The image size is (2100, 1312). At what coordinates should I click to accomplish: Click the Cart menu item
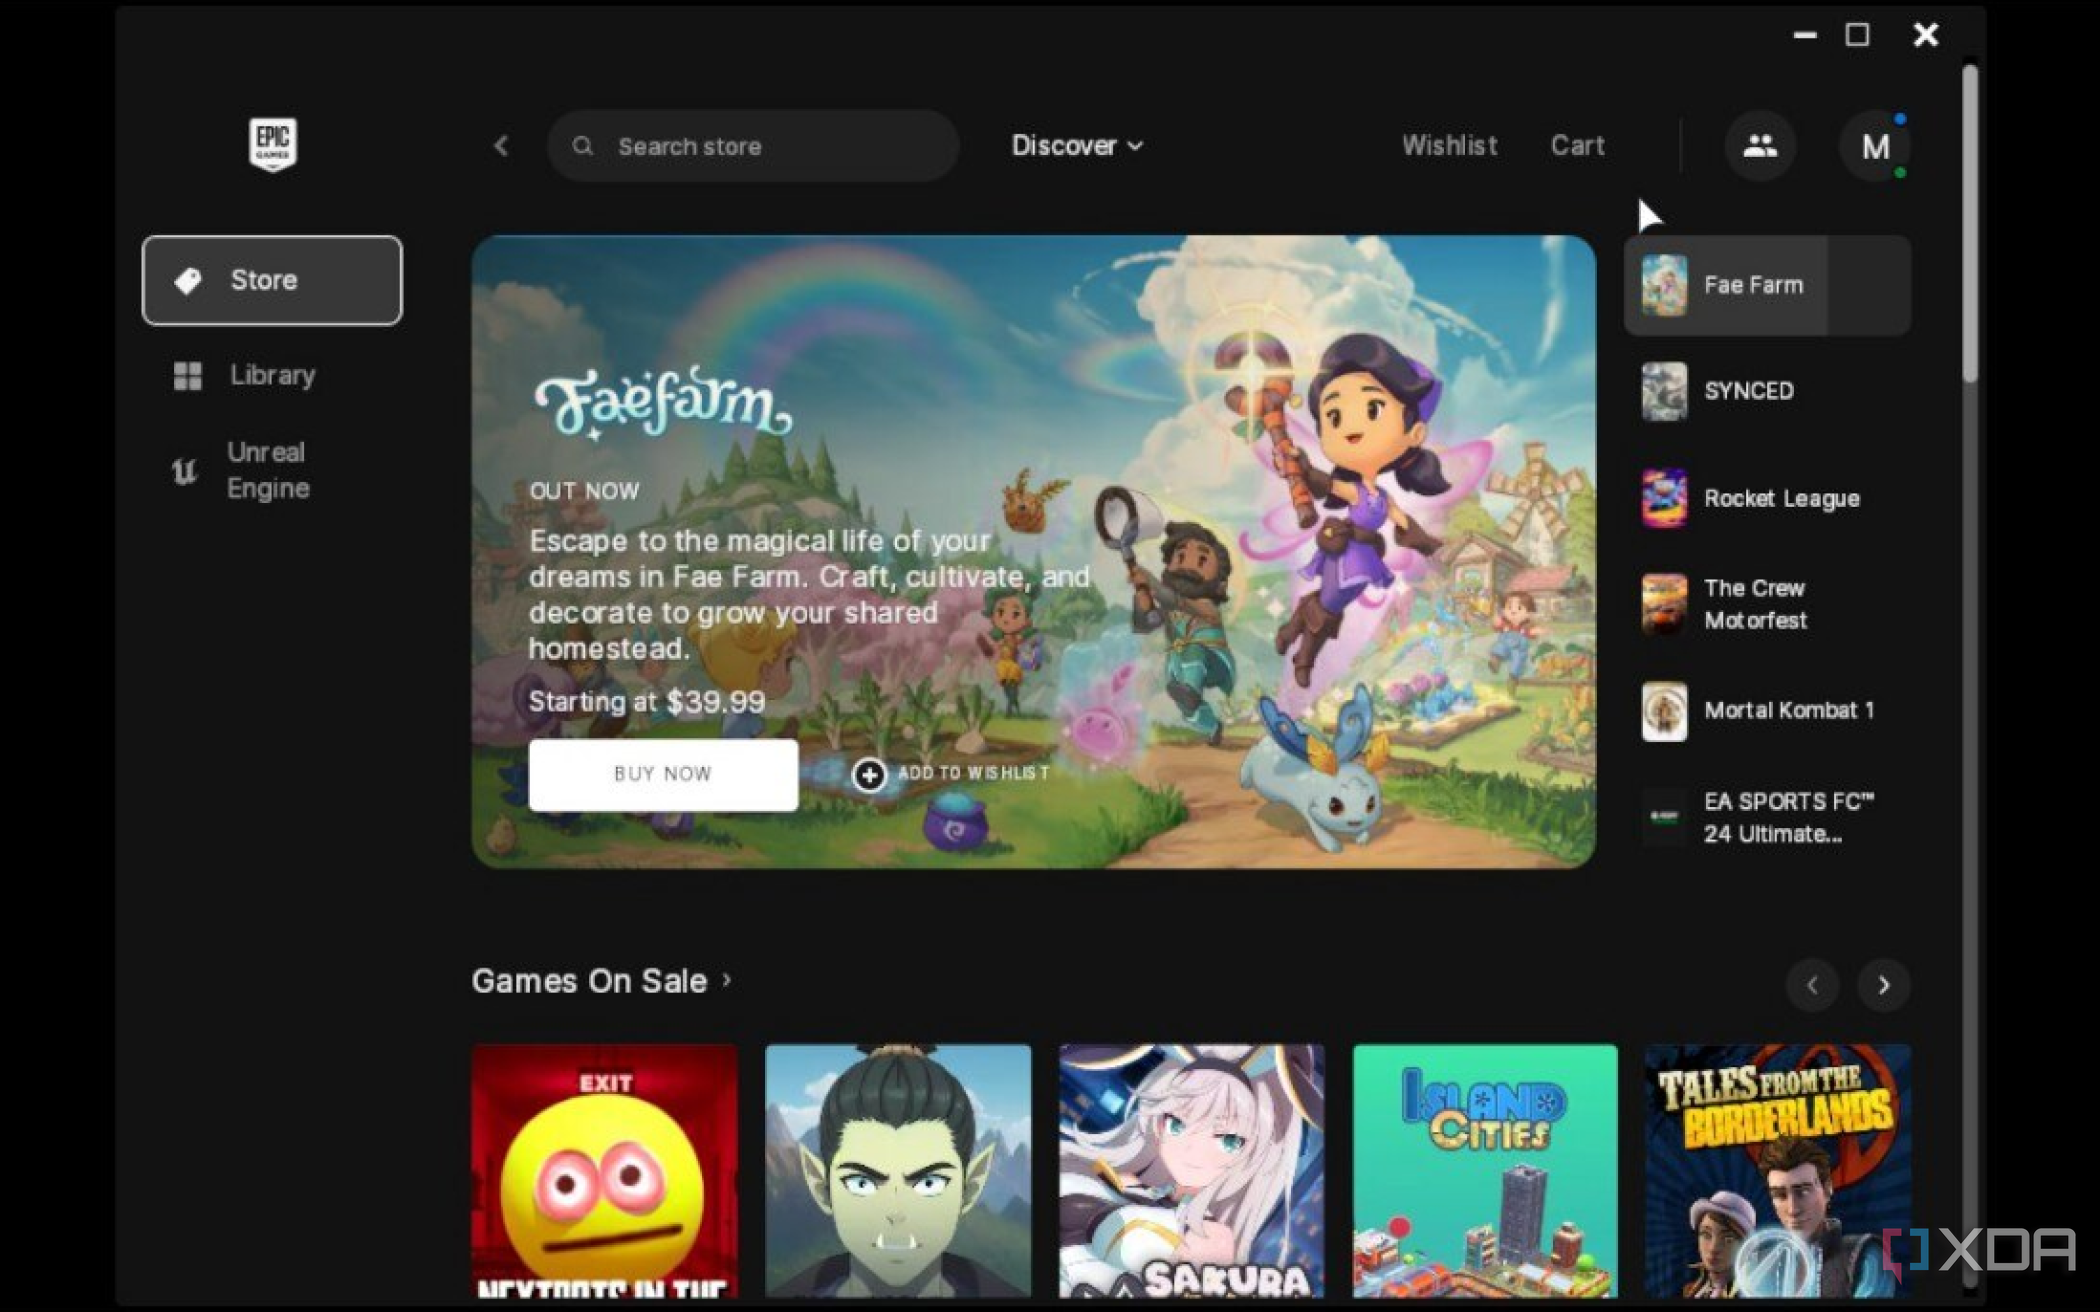(x=1577, y=145)
